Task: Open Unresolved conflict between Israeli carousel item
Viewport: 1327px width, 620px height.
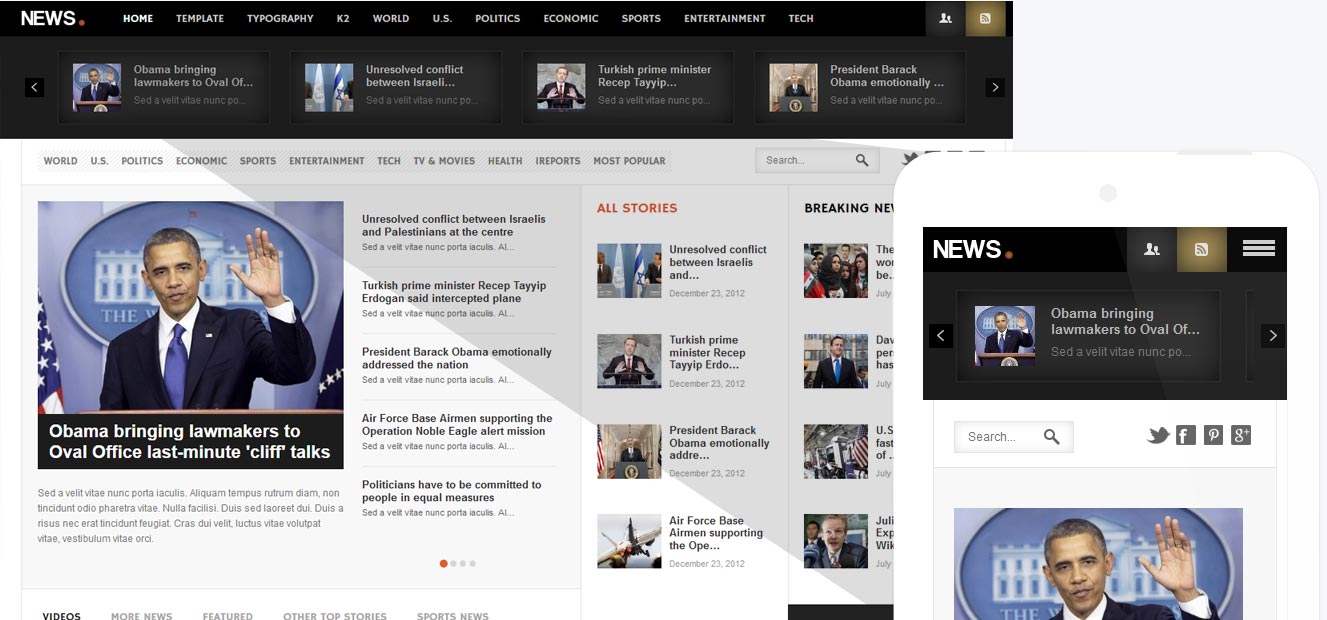Action: [x=395, y=87]
